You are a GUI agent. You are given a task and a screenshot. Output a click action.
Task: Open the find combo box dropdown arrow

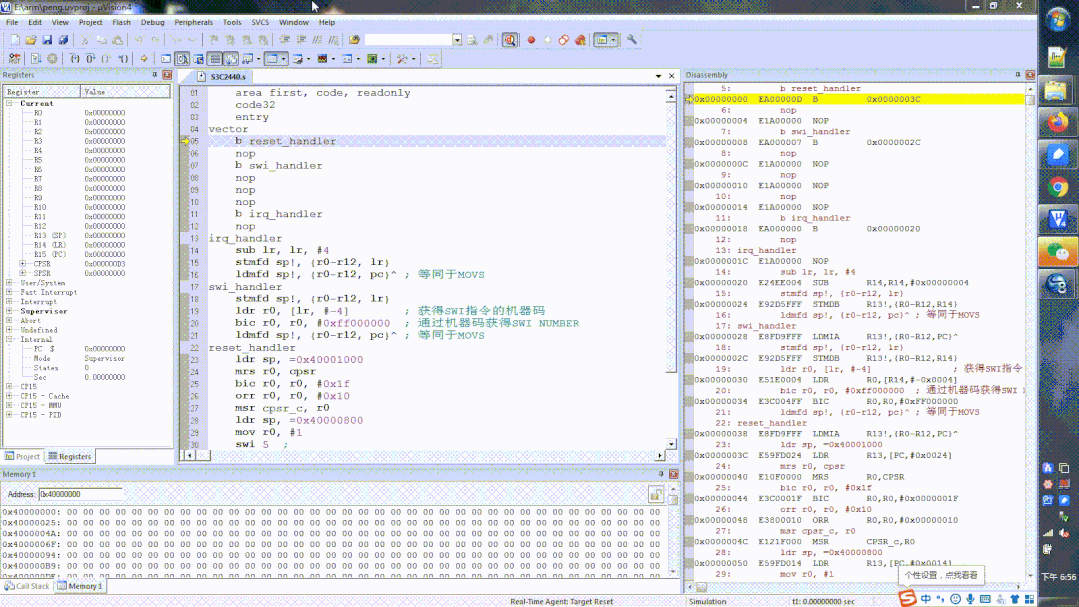[457, 40]
